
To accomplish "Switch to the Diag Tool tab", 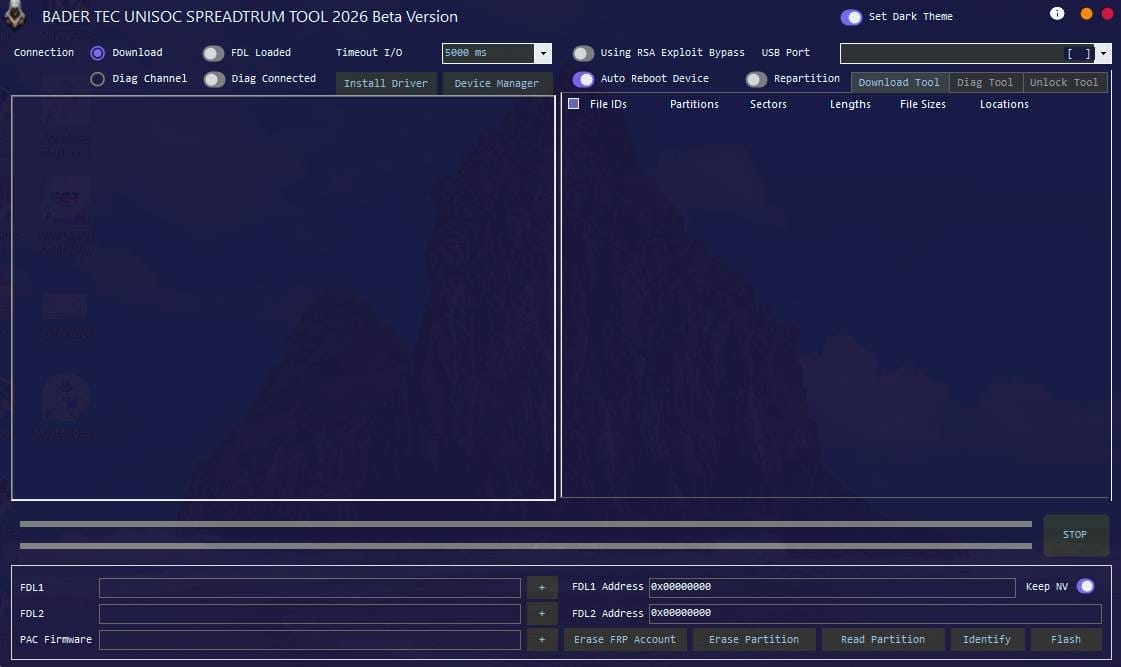I will [985, 82].
